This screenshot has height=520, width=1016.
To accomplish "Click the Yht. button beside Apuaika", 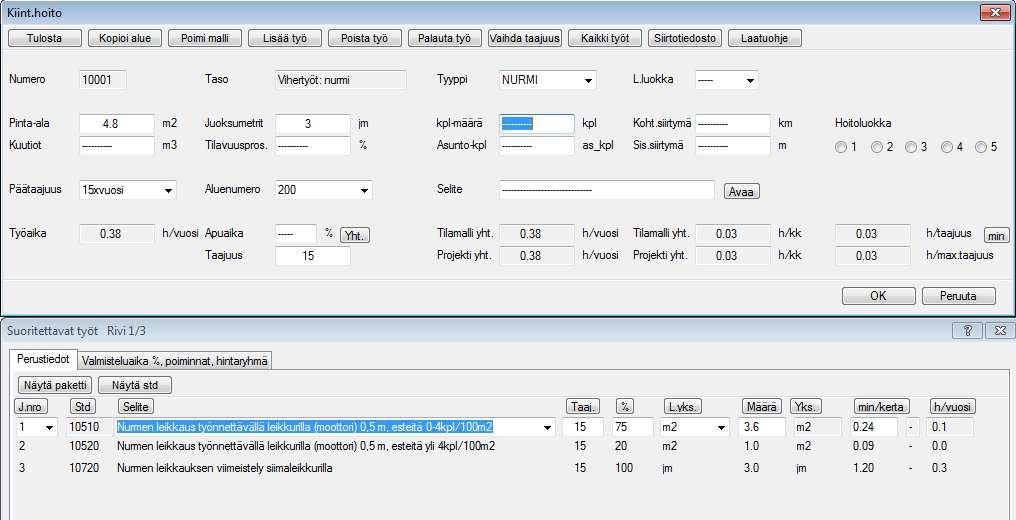I will (x=355, y=235).
